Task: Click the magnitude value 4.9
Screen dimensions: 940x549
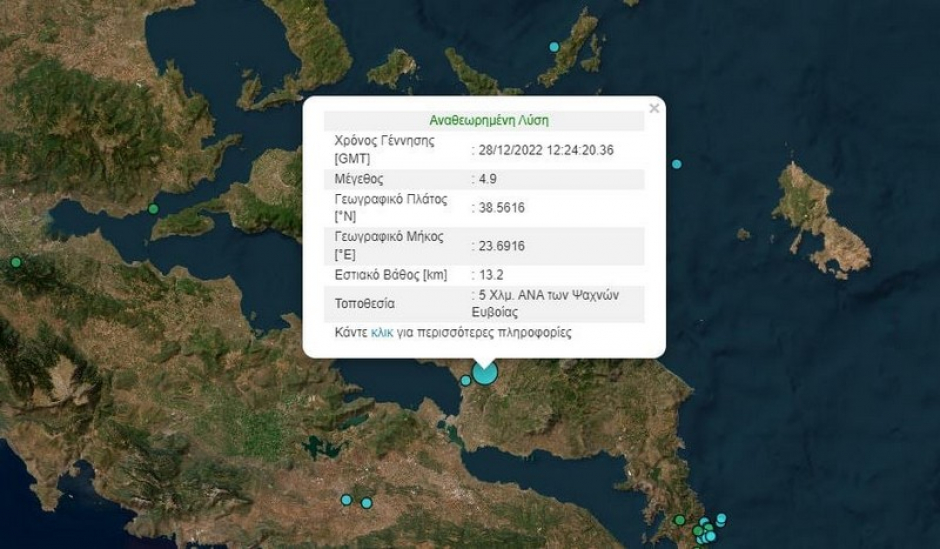Action: pos(487,179)
